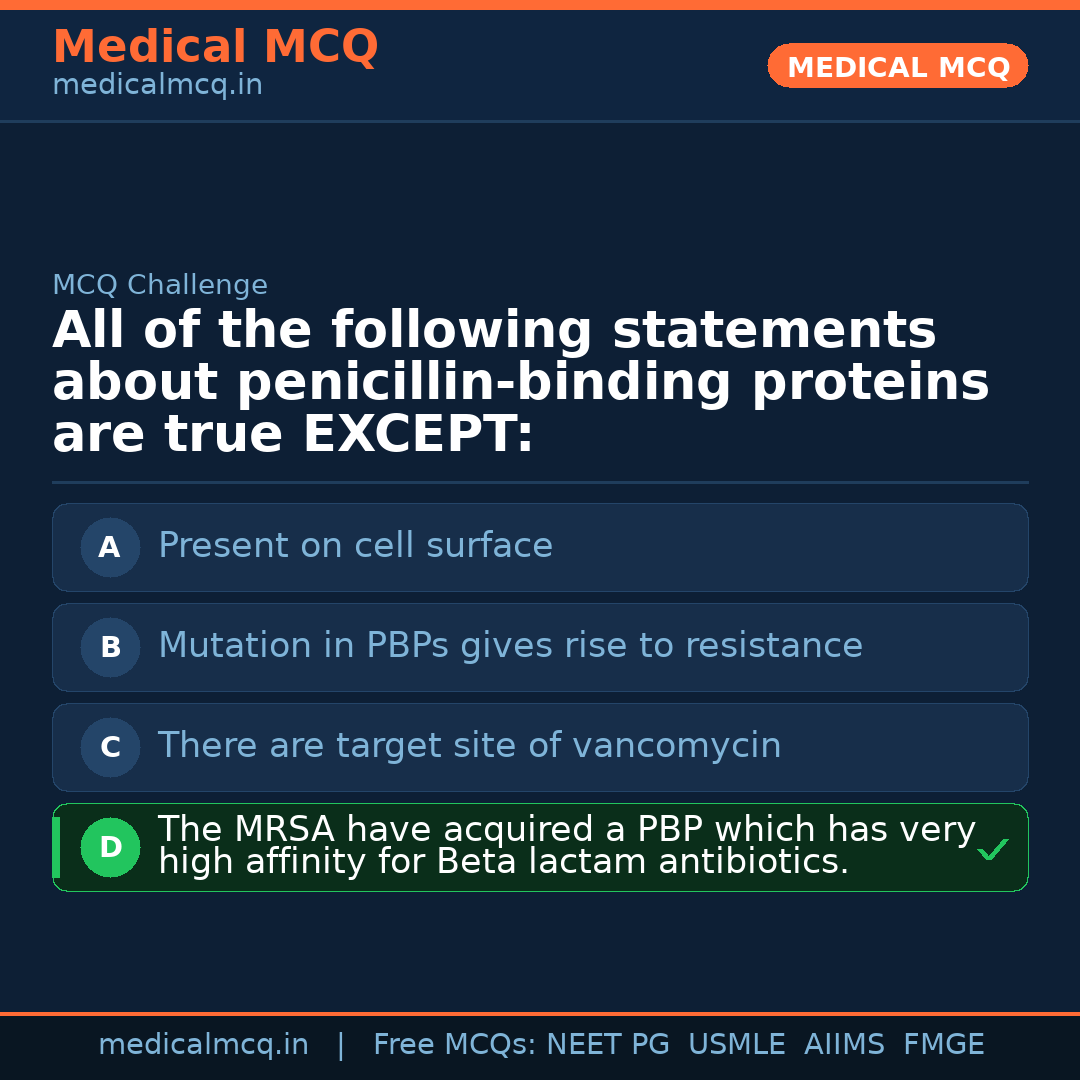Click the letter A option circle
This screenshot has height=1080, width=1080.
pyautogui.click(x=110, y=547)
